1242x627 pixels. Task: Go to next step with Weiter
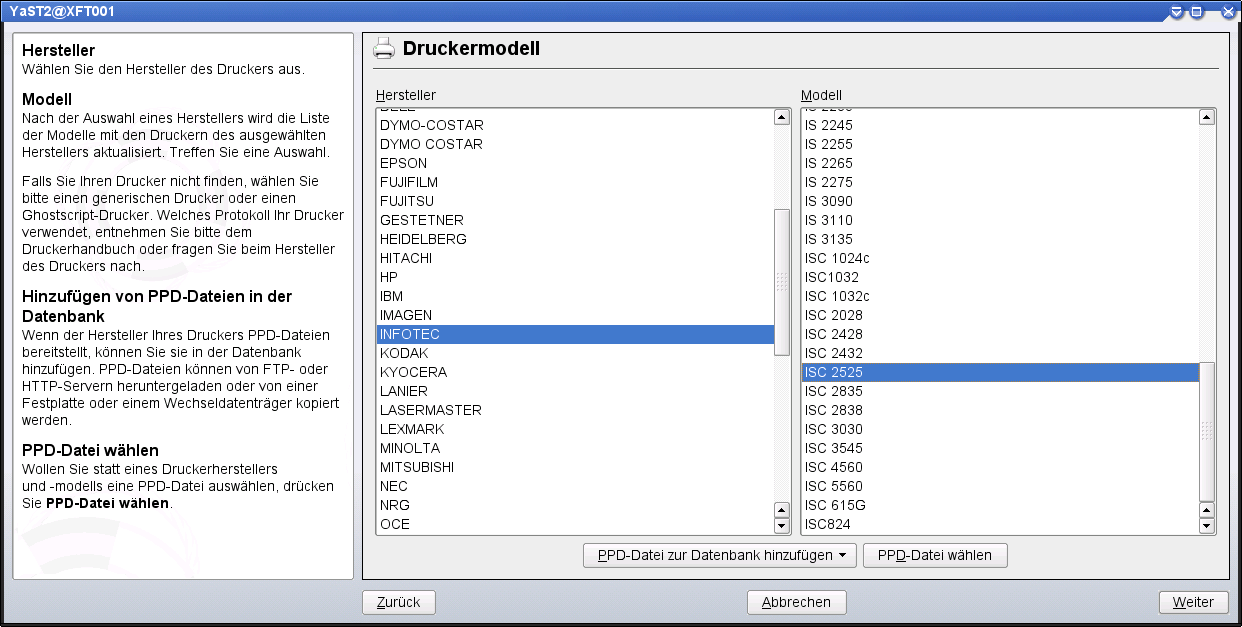(1193, 602)
